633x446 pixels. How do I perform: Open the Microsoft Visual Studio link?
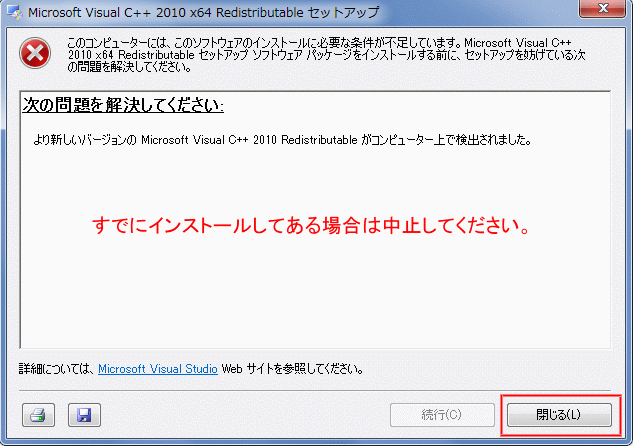pos(158,369)
